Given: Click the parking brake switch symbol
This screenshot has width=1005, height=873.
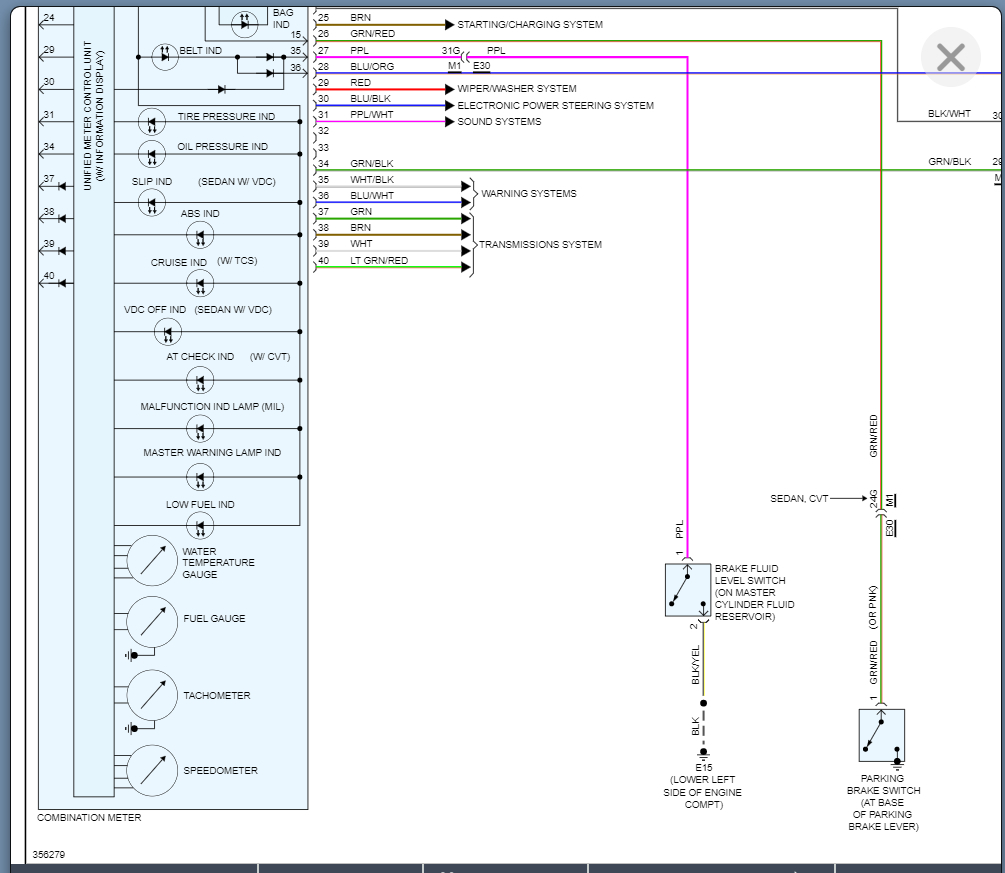Looking at the screenshot, I should 881,735.
